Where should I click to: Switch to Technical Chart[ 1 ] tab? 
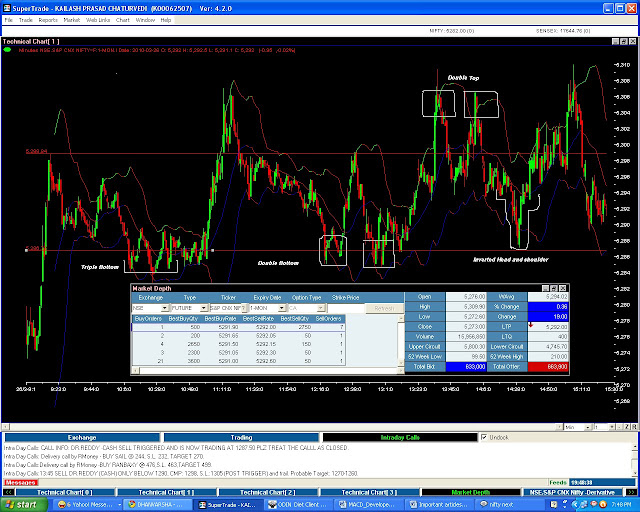tap(167, 492)
